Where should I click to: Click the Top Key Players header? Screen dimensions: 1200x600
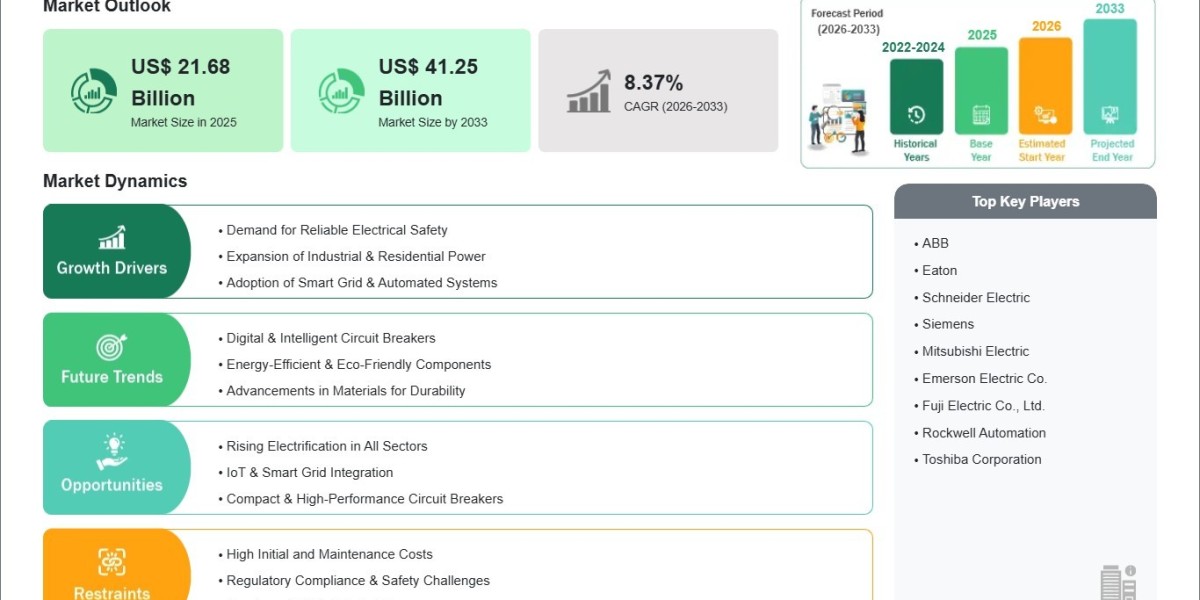tap(1026, 201)
